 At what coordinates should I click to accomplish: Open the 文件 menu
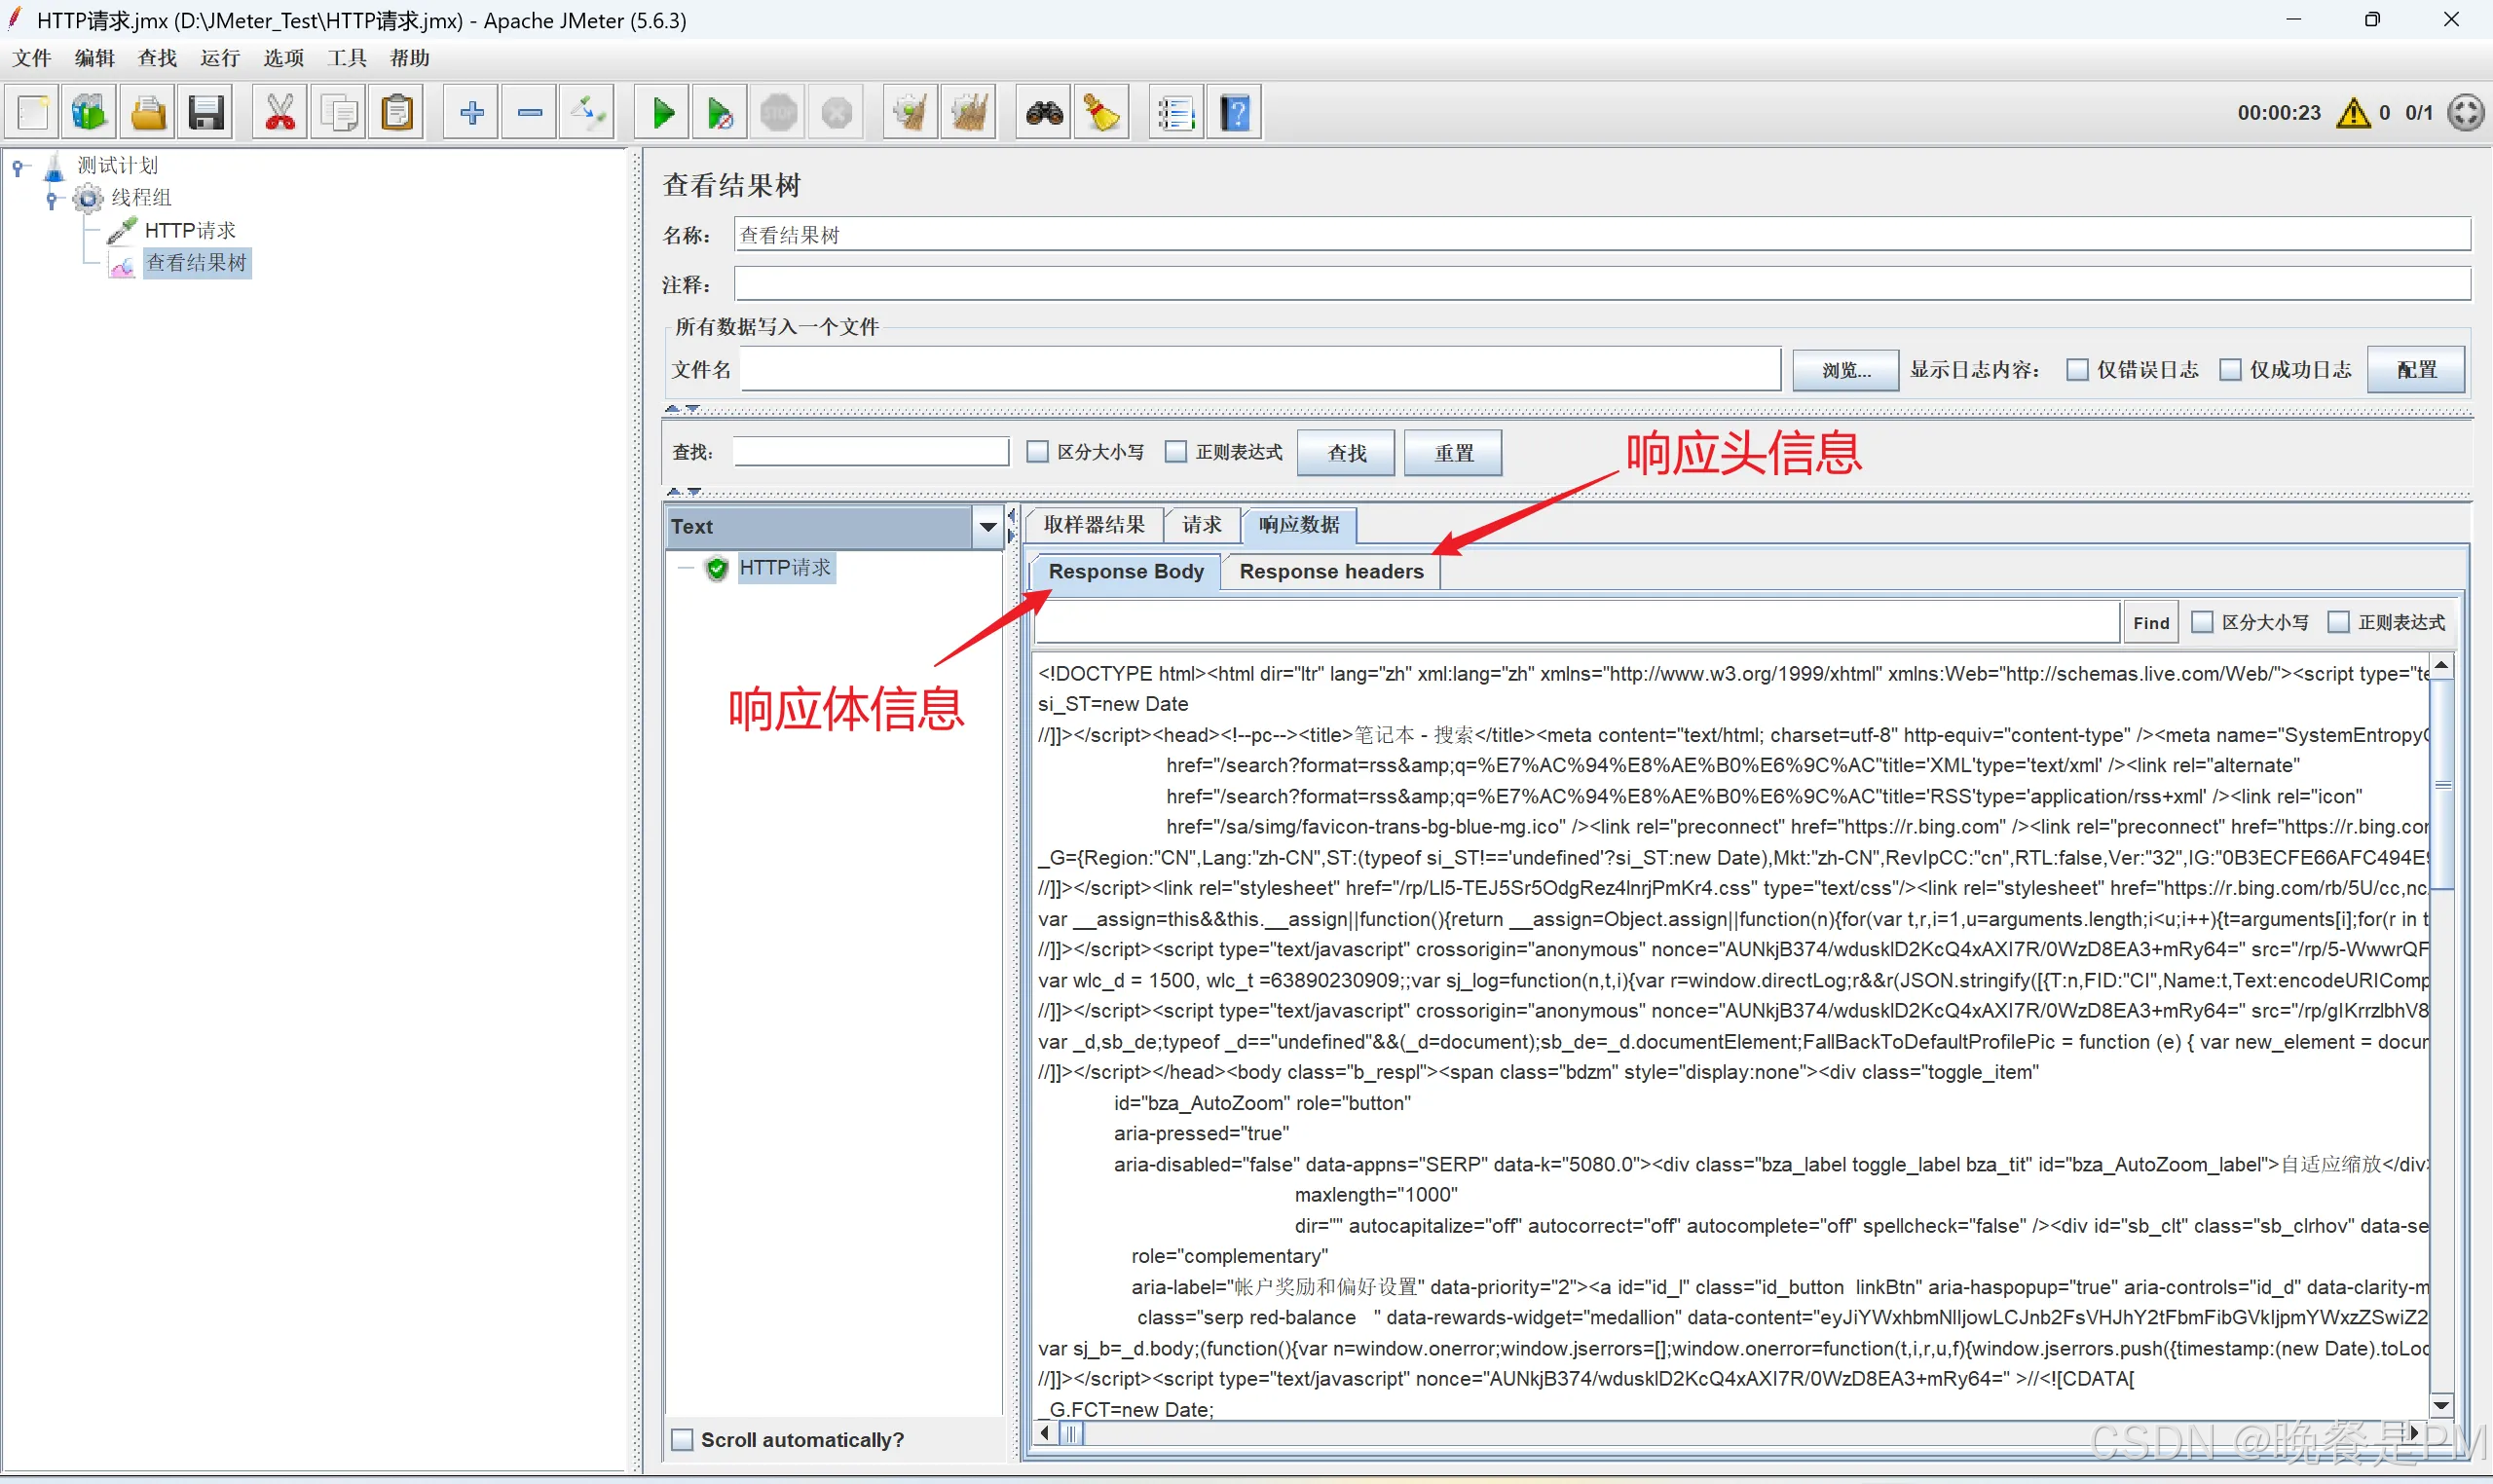coord(32,58)
